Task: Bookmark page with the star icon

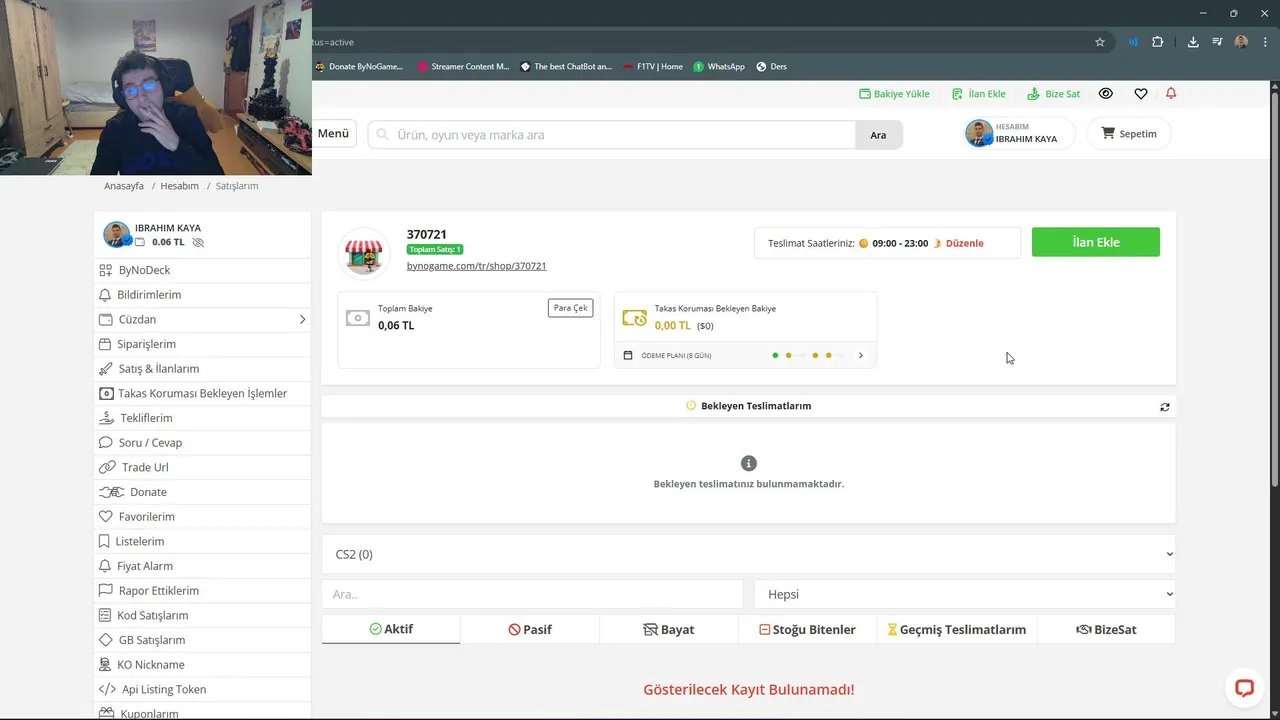Action: click(1100, 42)
